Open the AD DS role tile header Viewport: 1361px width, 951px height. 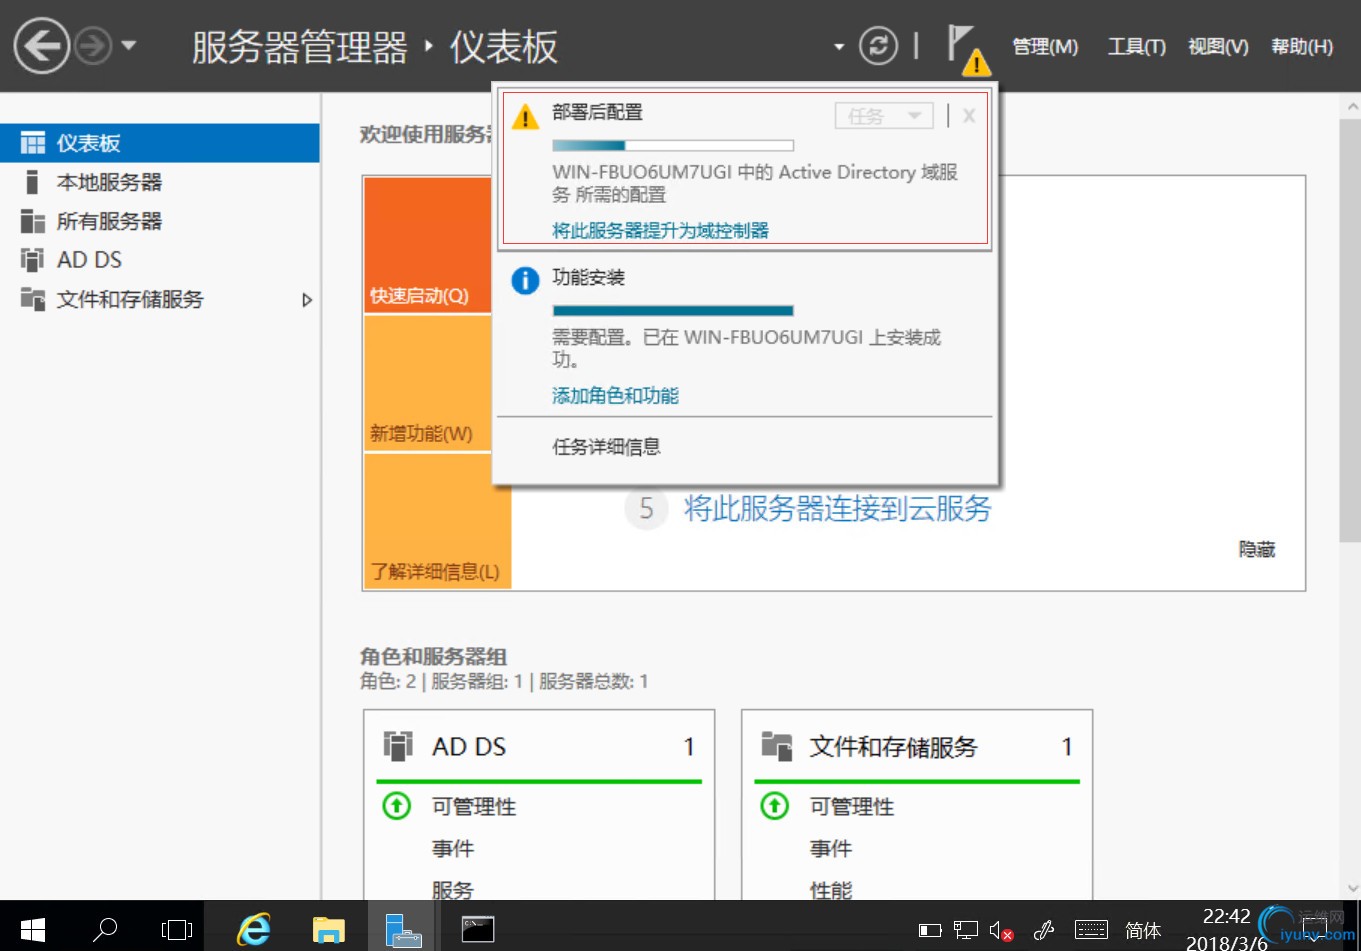pos(539,747)
